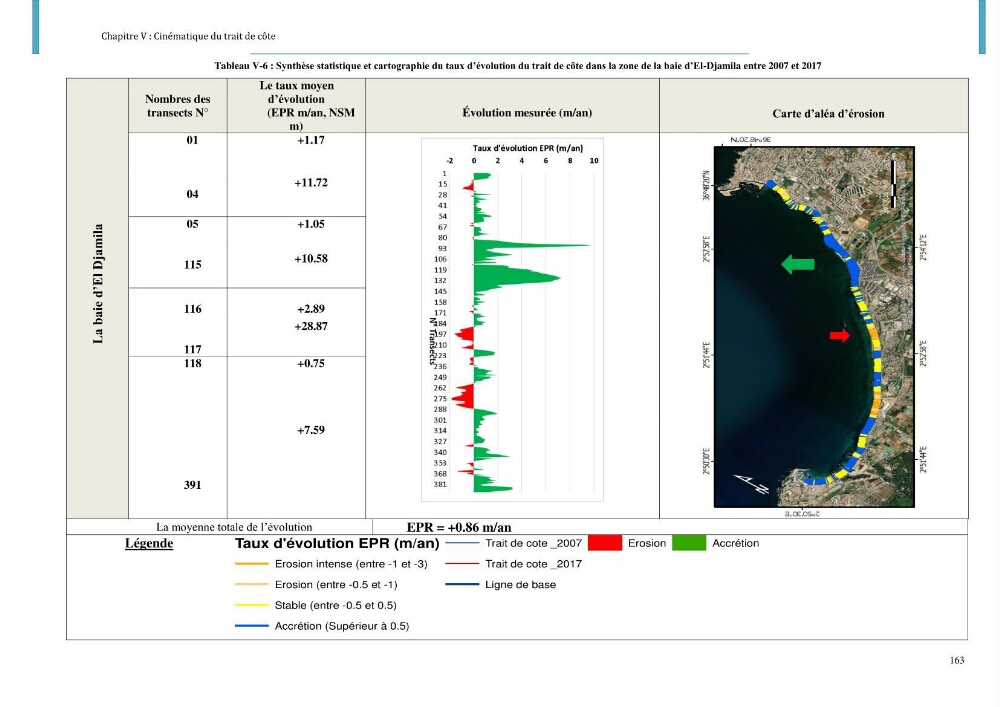Screen dimensions: 1000x707
Task: Click the green Accrétion legend swatch
Action: 689,543
